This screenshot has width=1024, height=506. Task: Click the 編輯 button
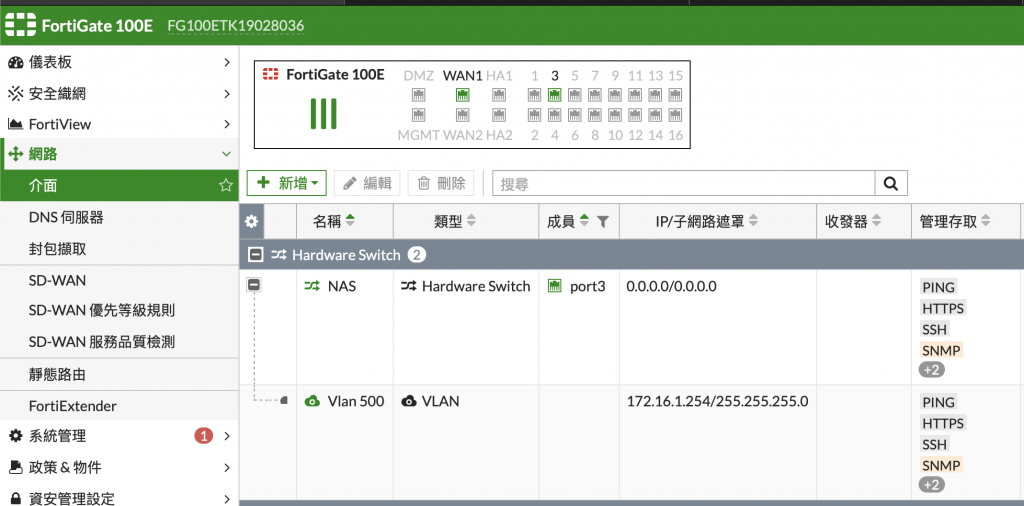[x=367, y=183]
